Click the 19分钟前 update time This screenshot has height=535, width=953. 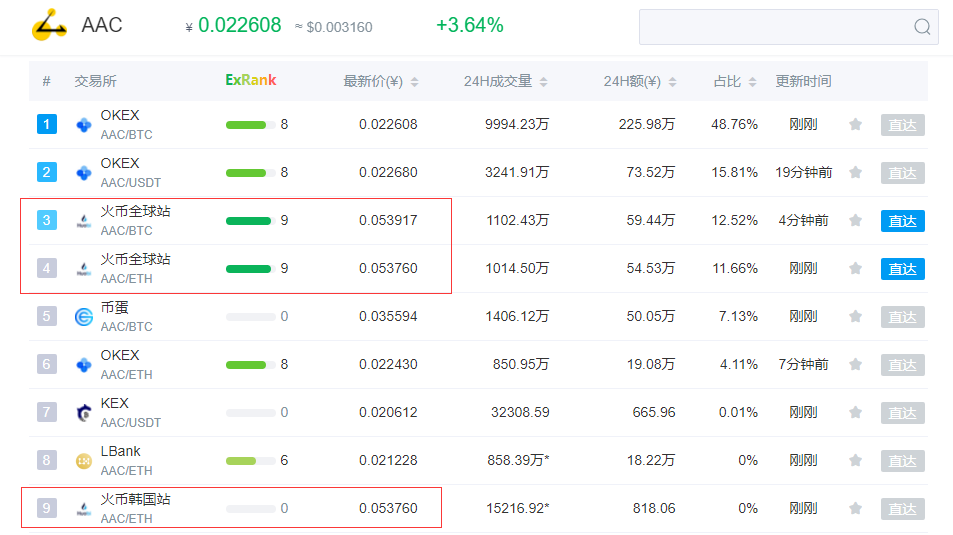tap(803, 173)
